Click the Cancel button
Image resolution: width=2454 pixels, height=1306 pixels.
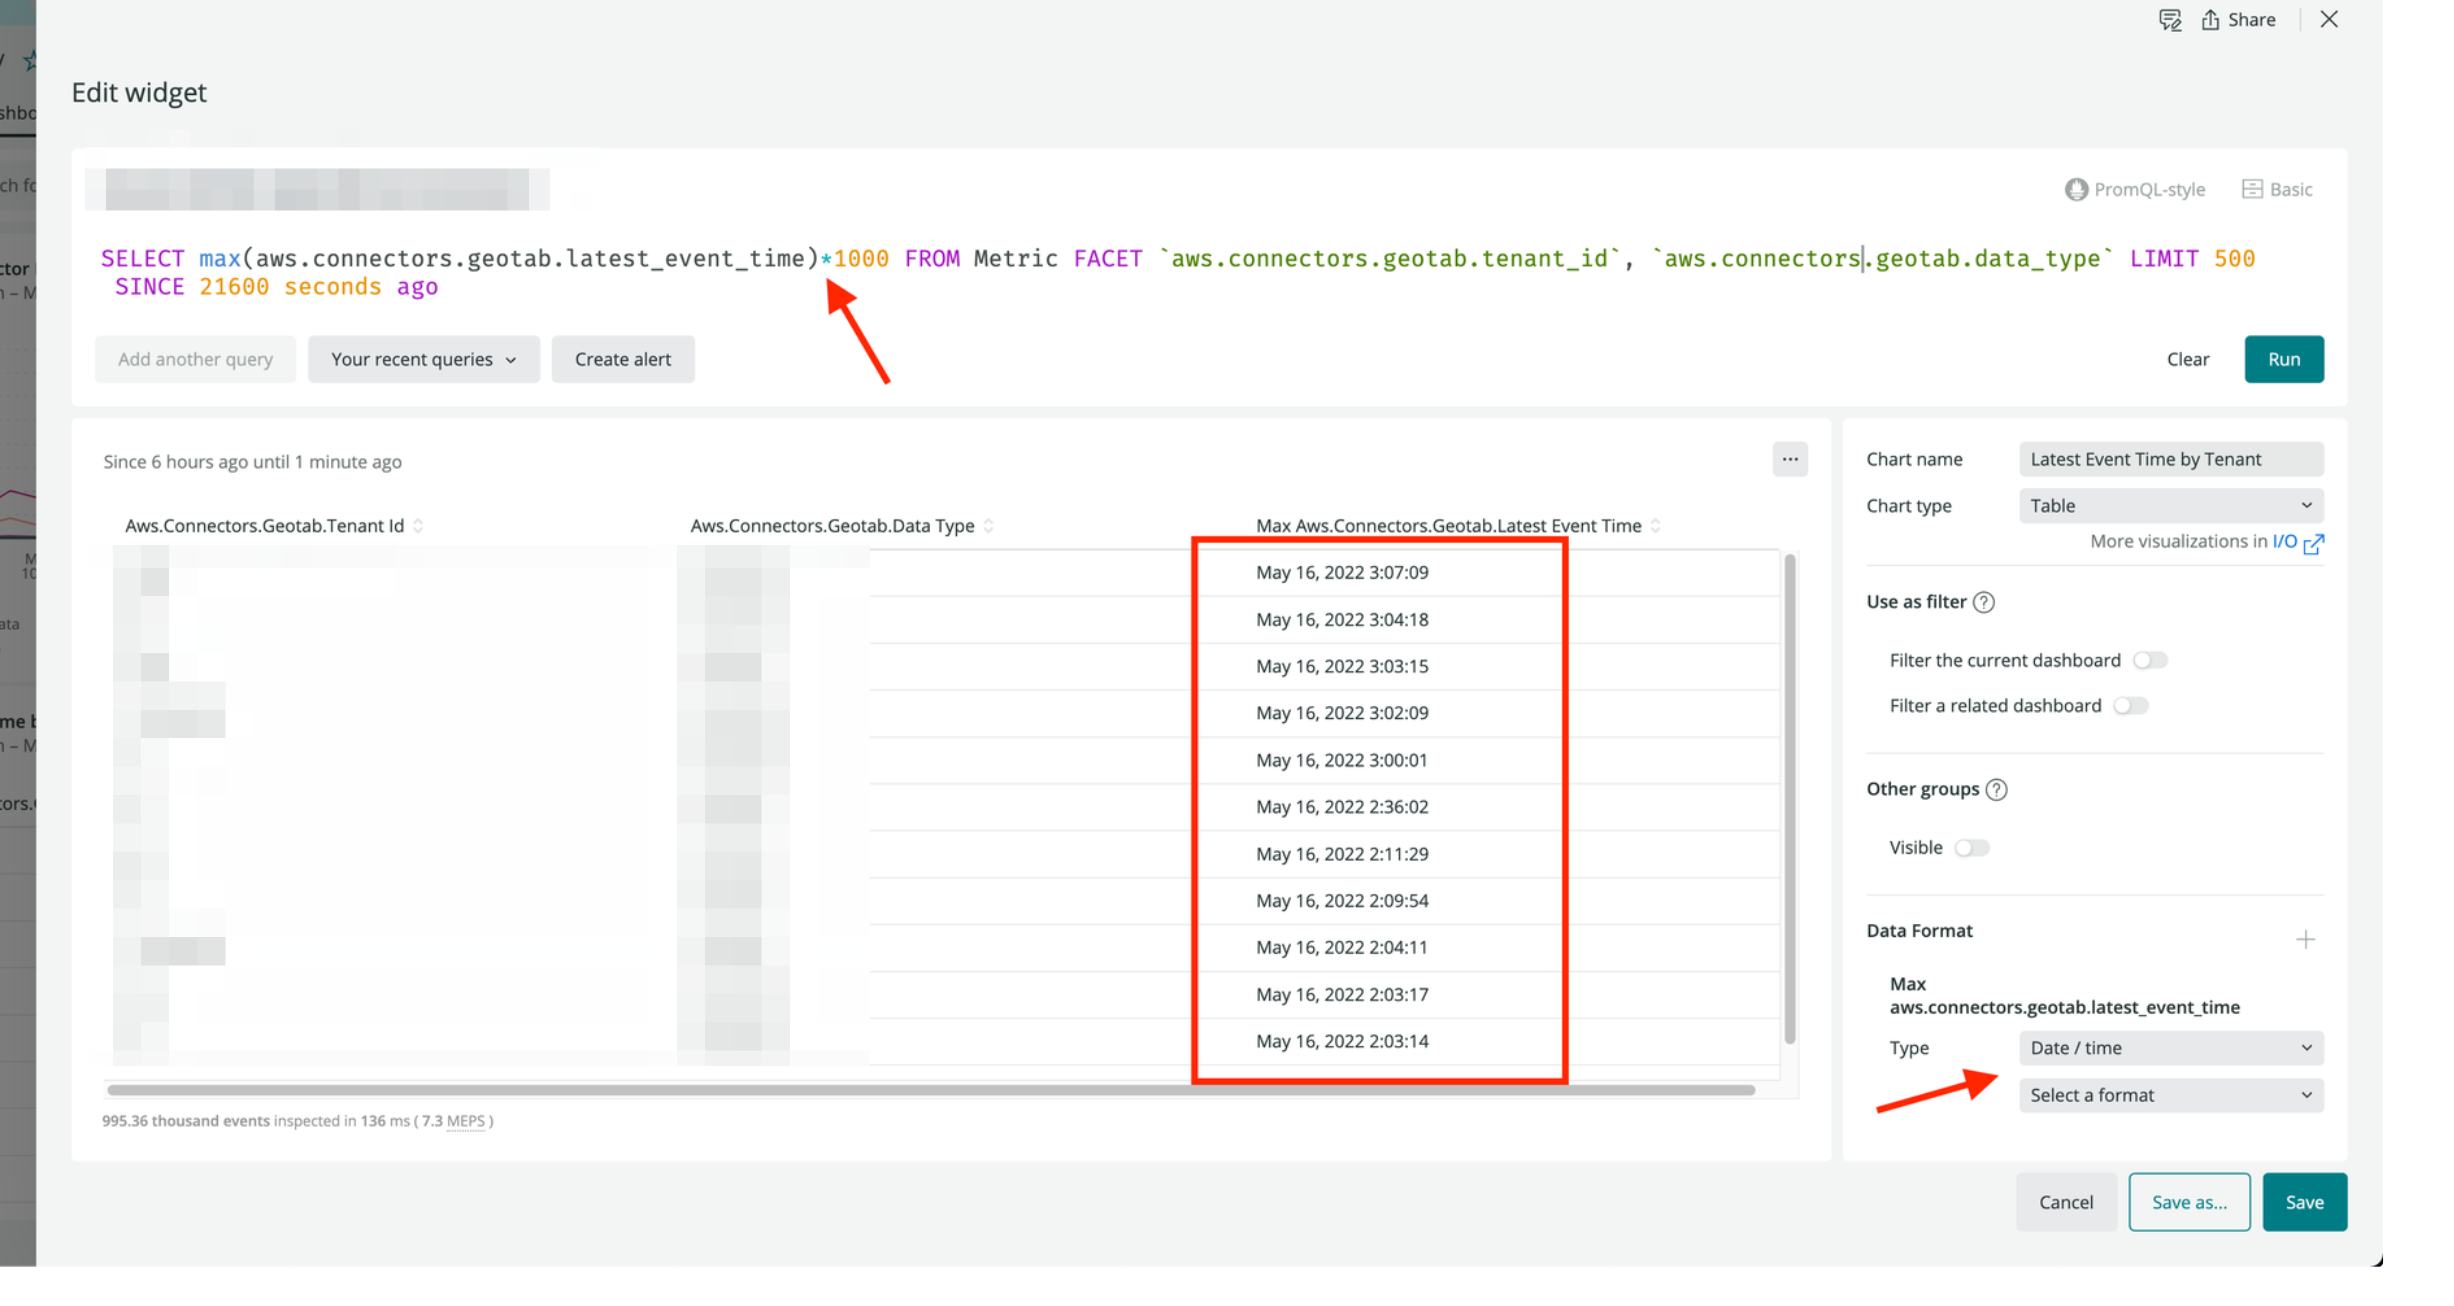pyautogui.click(x=2066, y=1202)
